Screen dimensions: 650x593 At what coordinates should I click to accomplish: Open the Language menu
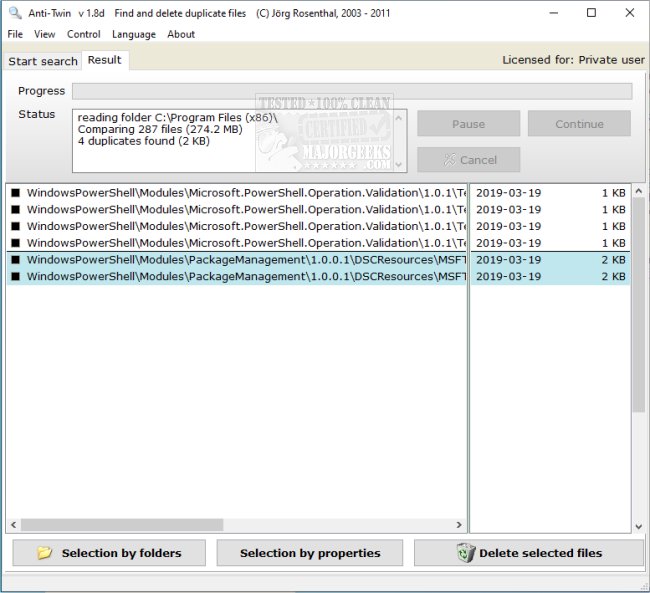tap(134, 34)
